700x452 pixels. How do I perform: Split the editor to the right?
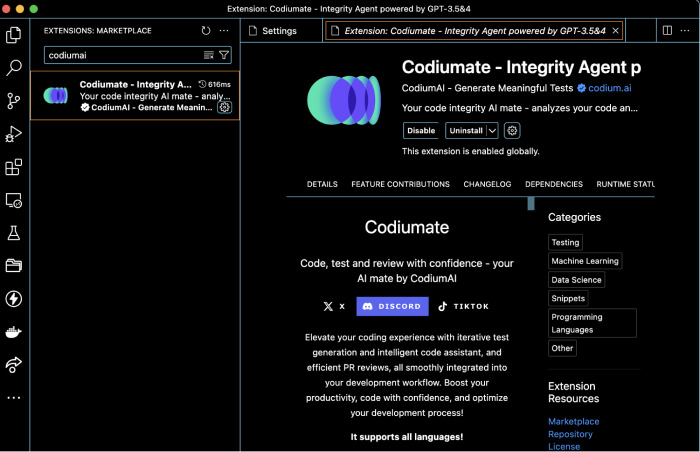coord(667,31)
